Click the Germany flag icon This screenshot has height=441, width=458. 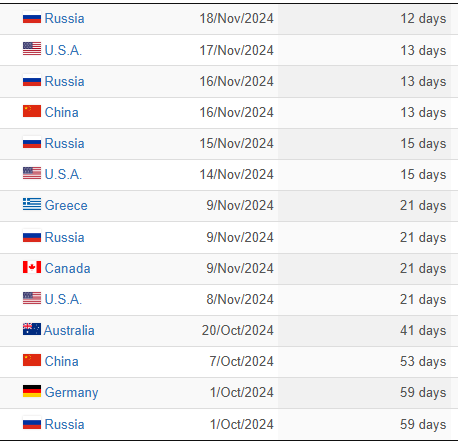(x=32, y=391)
